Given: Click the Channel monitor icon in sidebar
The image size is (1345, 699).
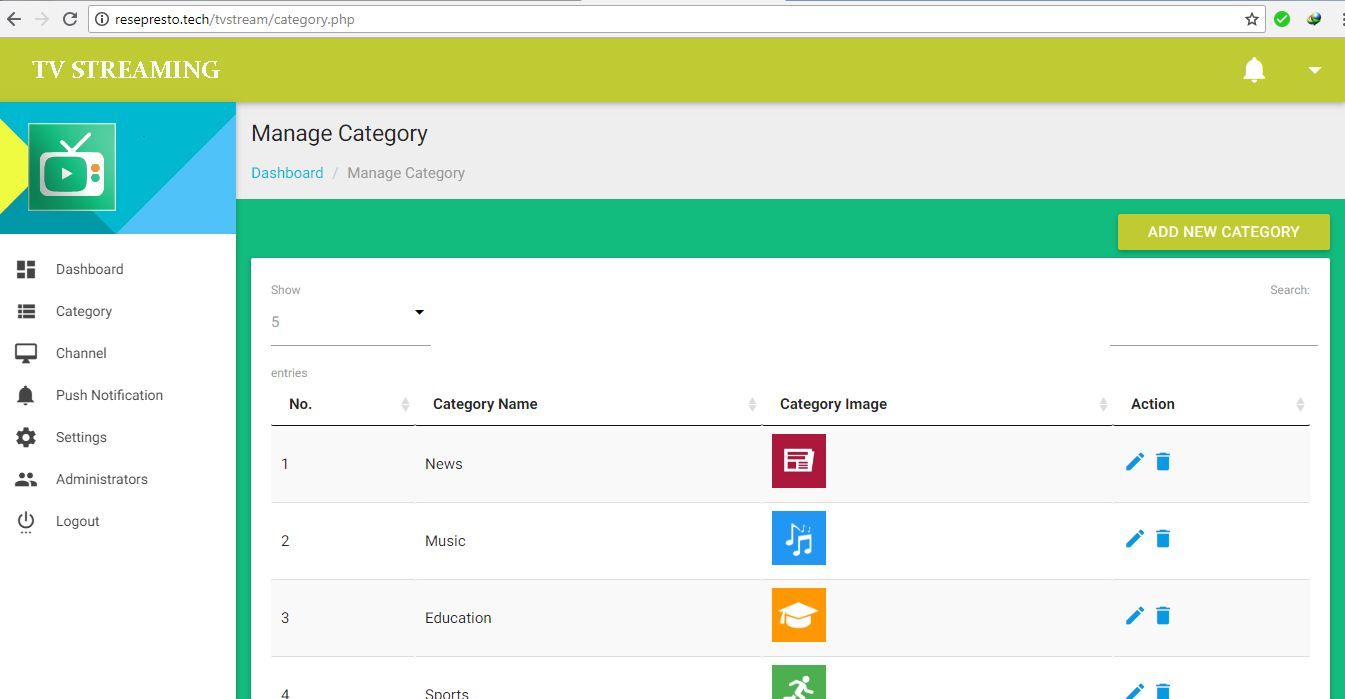Looking at the screenshot, I should (26, 353).
